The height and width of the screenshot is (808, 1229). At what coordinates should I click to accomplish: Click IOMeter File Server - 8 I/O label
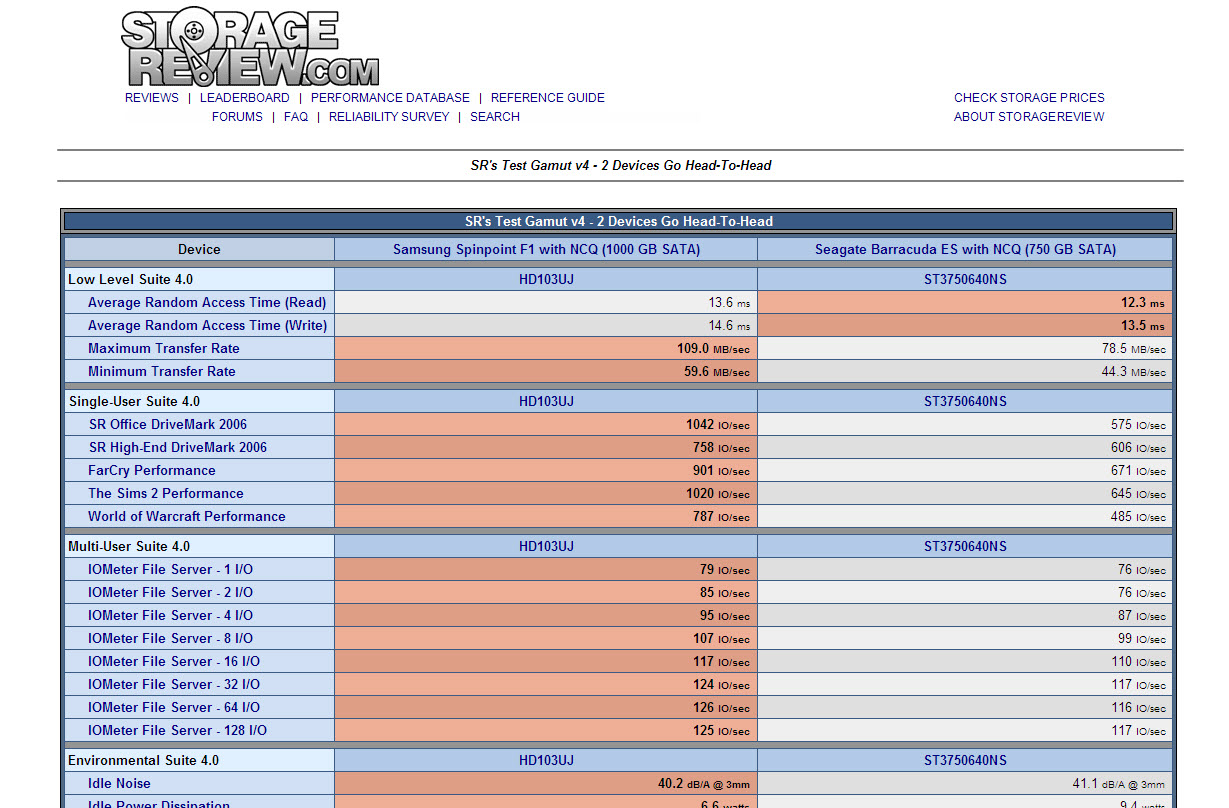click(171, 638)
